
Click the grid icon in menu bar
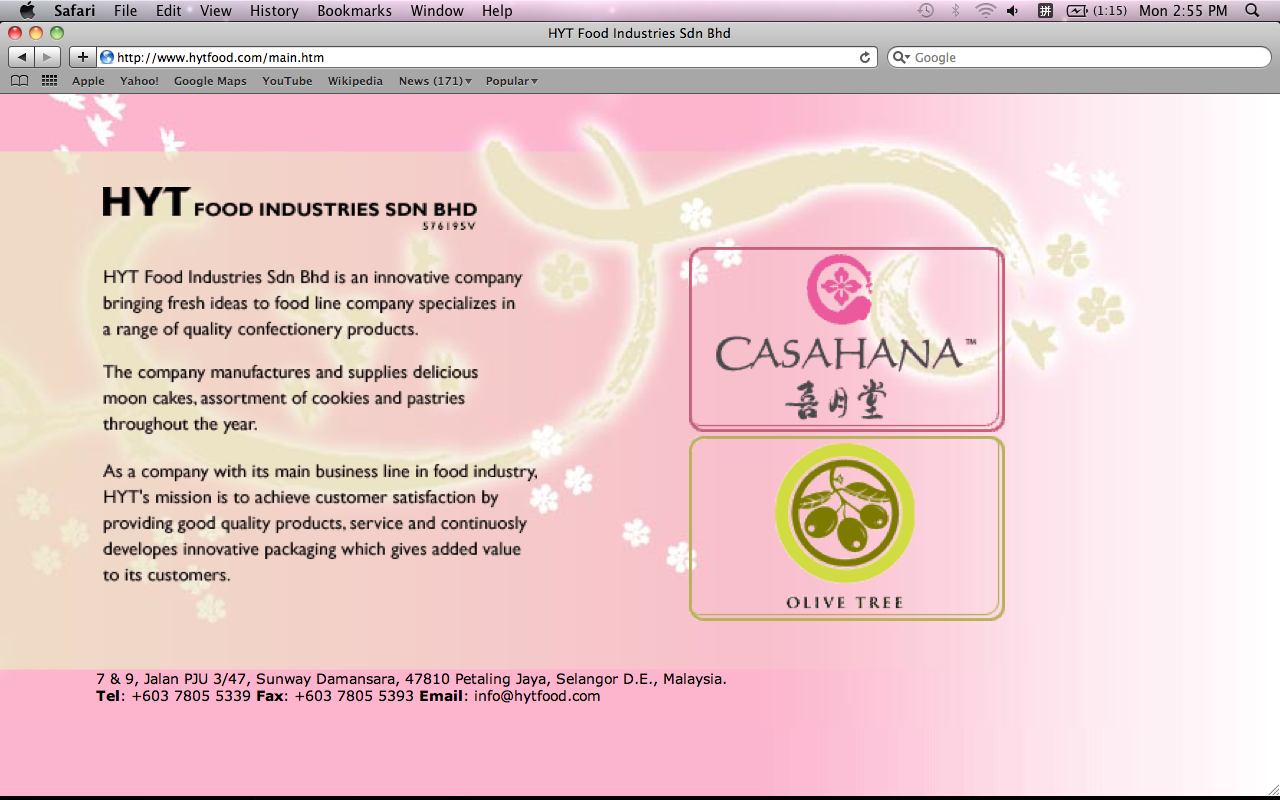[x=1045, y=11]
